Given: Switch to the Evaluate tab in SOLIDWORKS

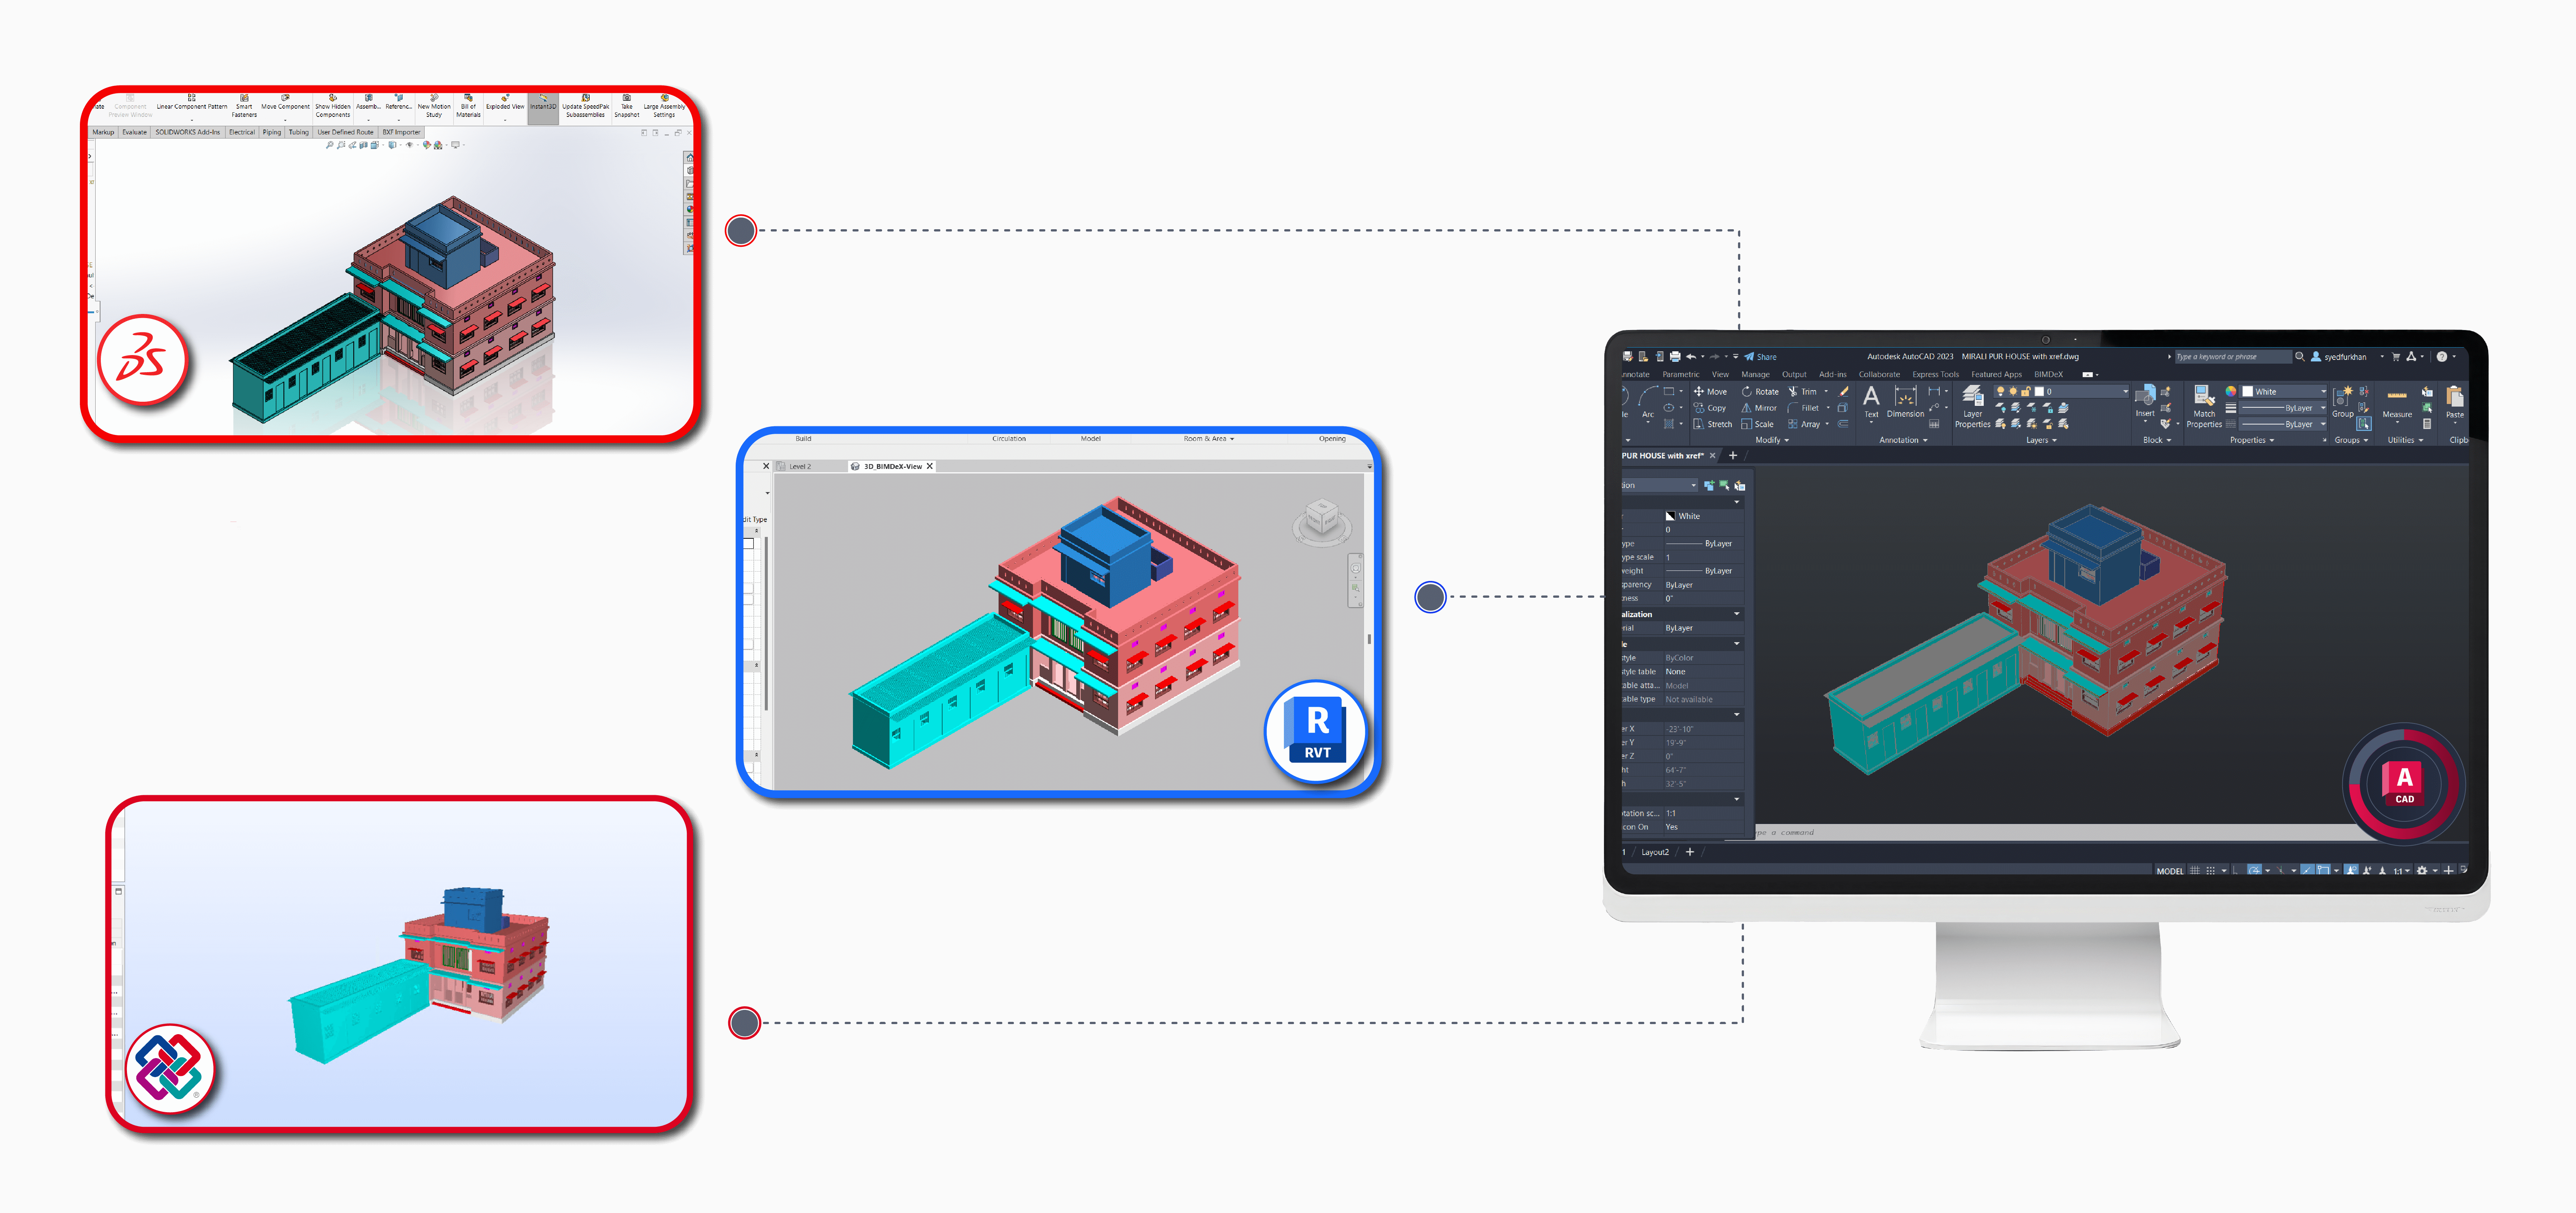Looking at the screenshot, I should click(x=134, y=132).
